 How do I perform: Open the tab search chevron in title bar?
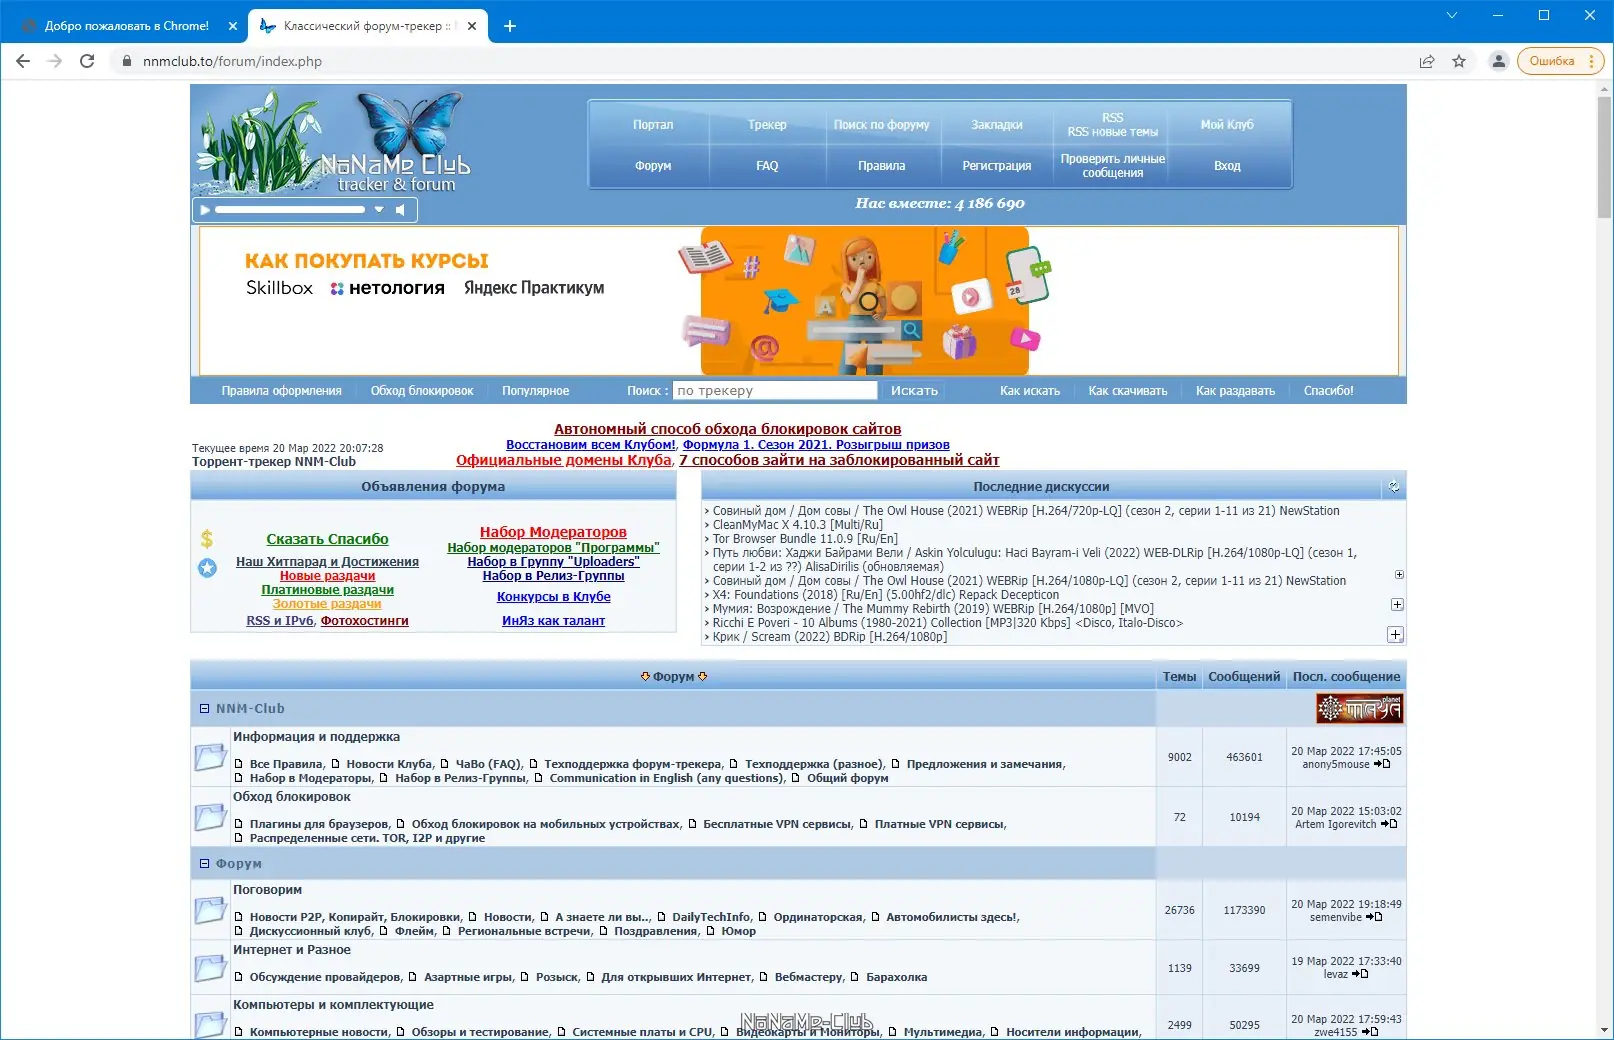click(1452, 15)
